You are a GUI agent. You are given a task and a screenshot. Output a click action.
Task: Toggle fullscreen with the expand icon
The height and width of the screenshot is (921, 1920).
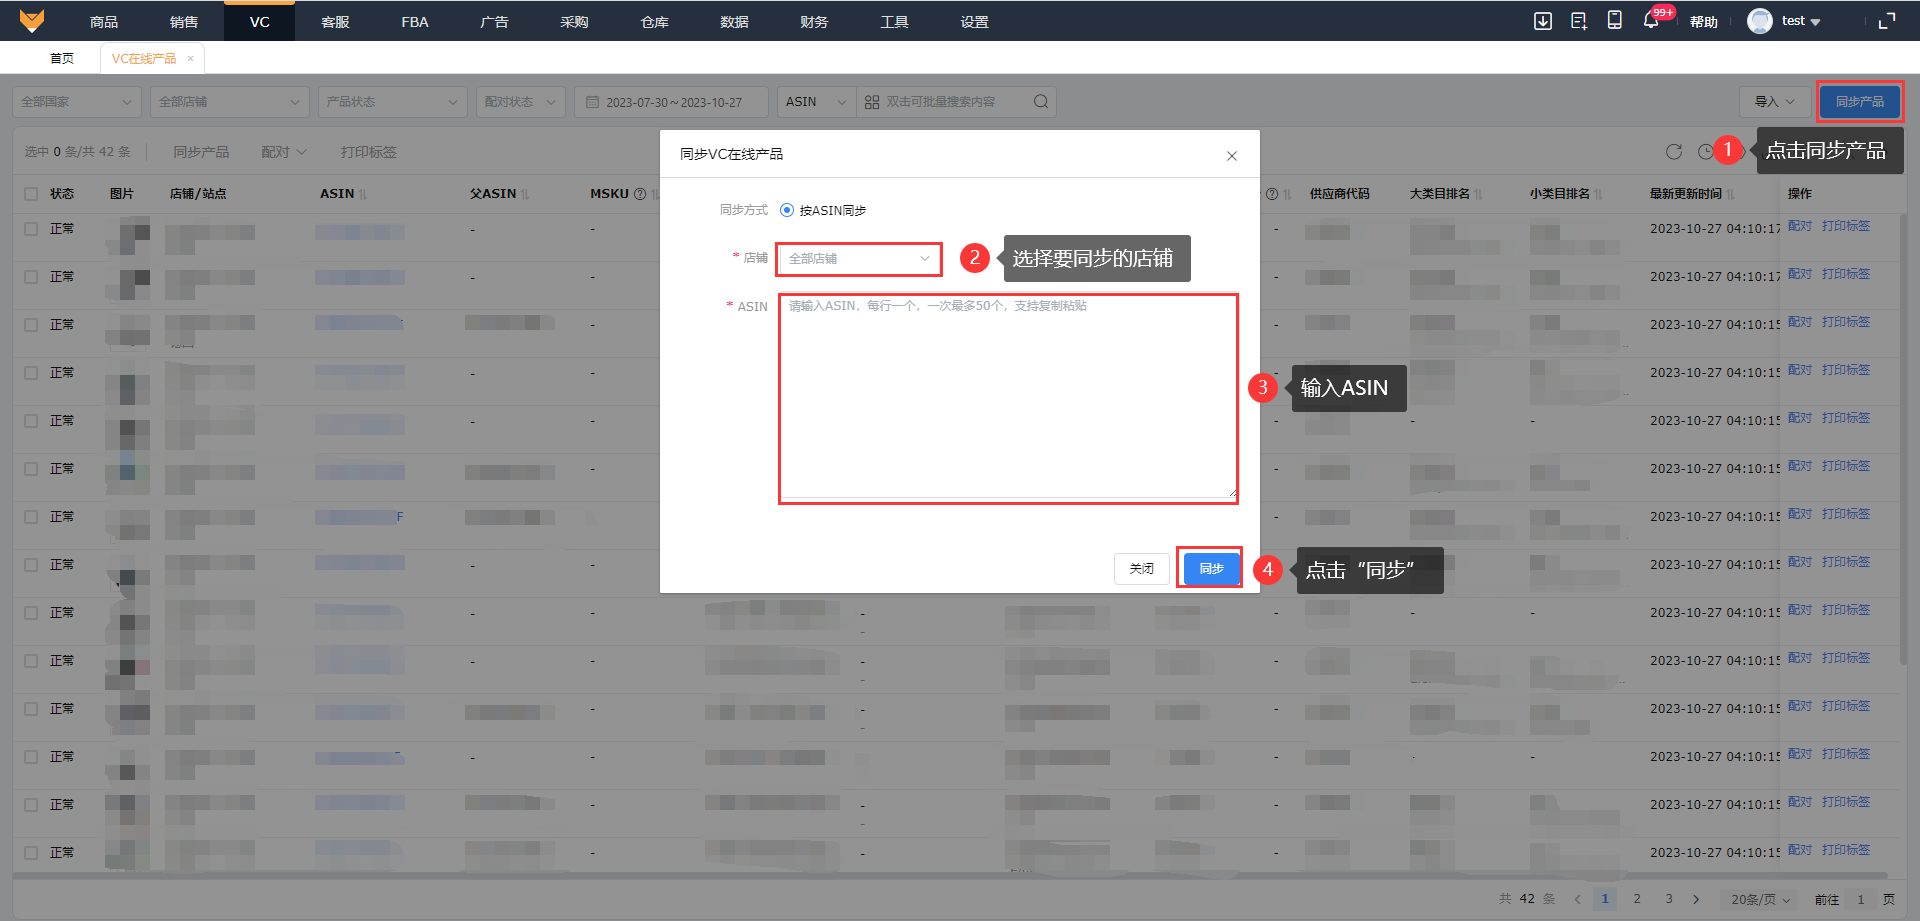coord(1887,21)
